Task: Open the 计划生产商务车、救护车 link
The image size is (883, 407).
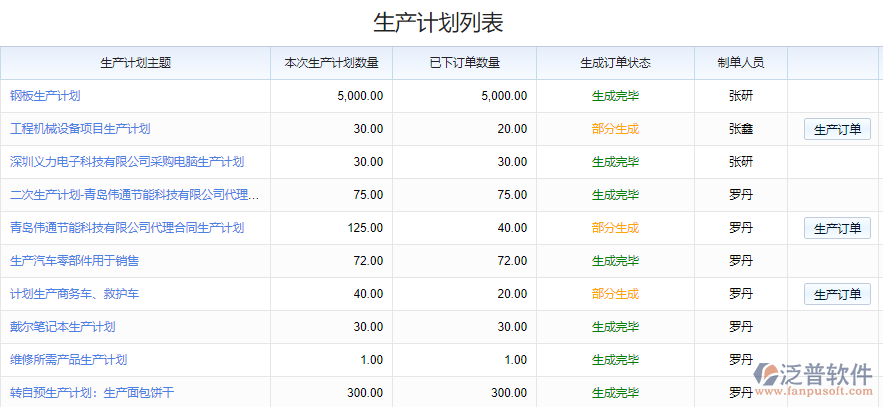Action: point(74,294)
